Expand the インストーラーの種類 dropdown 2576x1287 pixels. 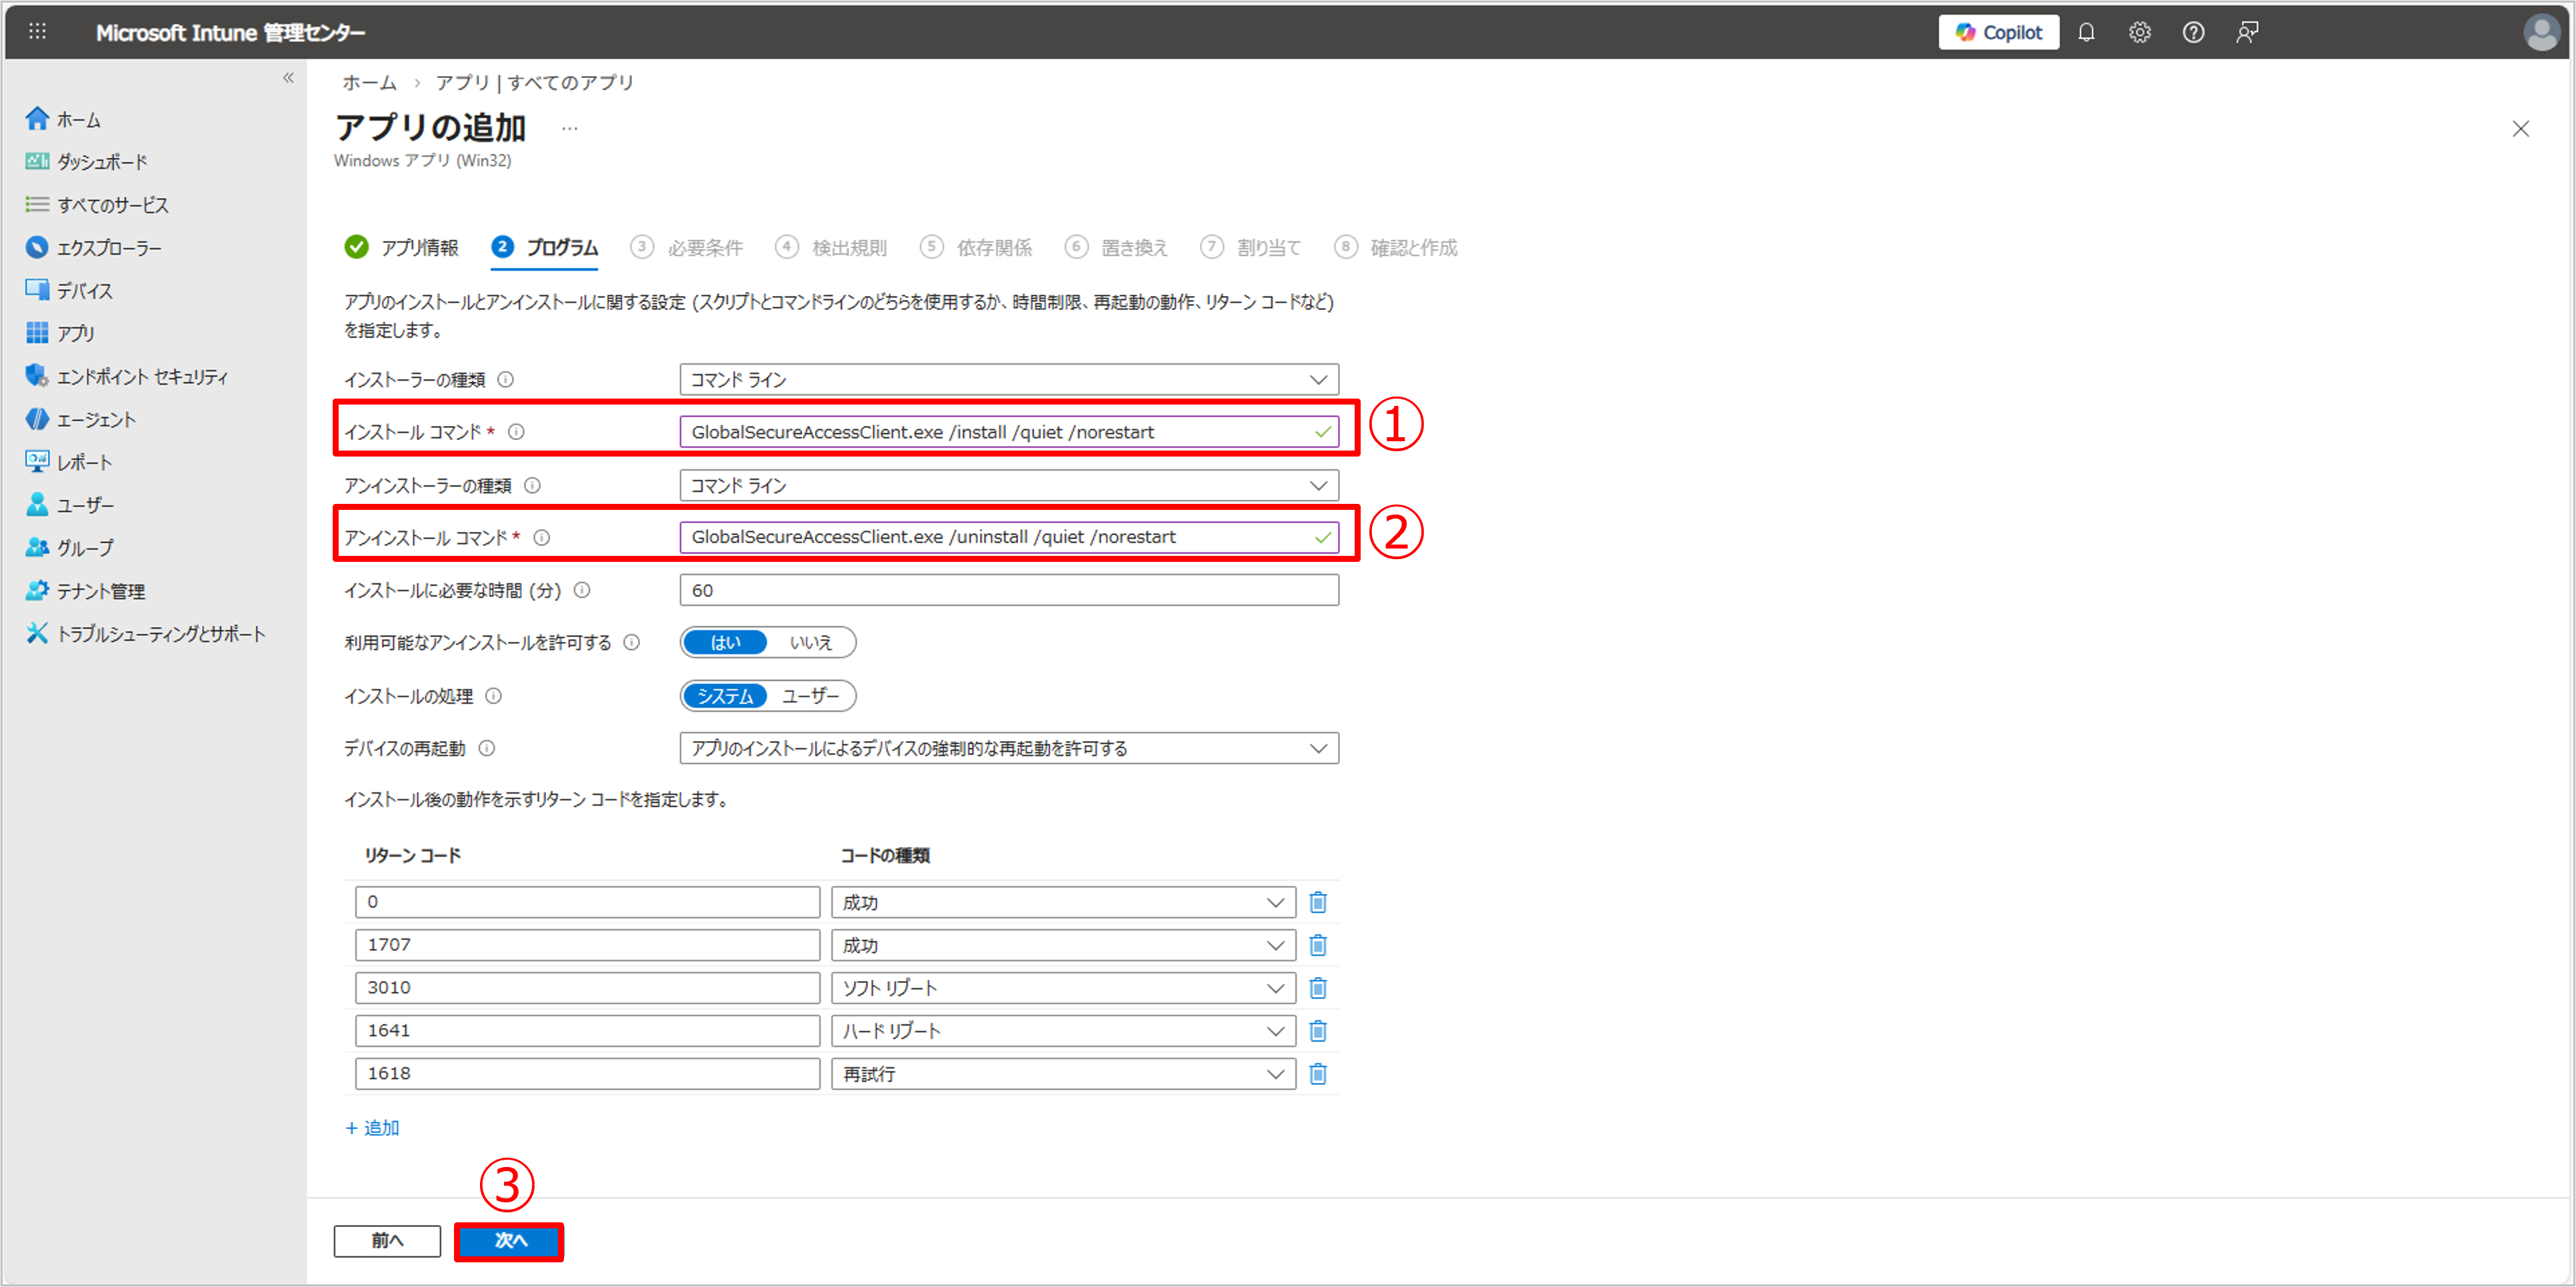coord(1008,380)
